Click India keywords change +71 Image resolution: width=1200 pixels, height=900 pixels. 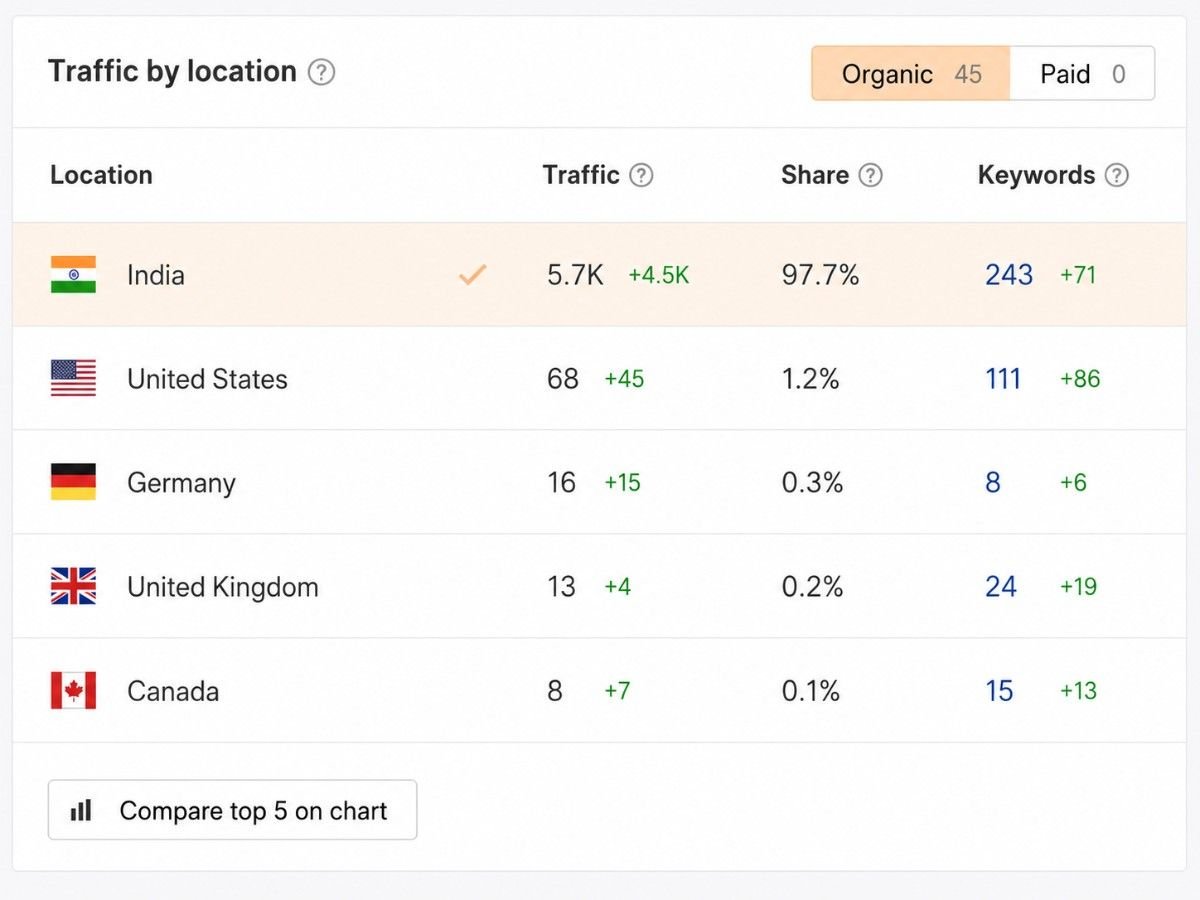(1078, 275)
